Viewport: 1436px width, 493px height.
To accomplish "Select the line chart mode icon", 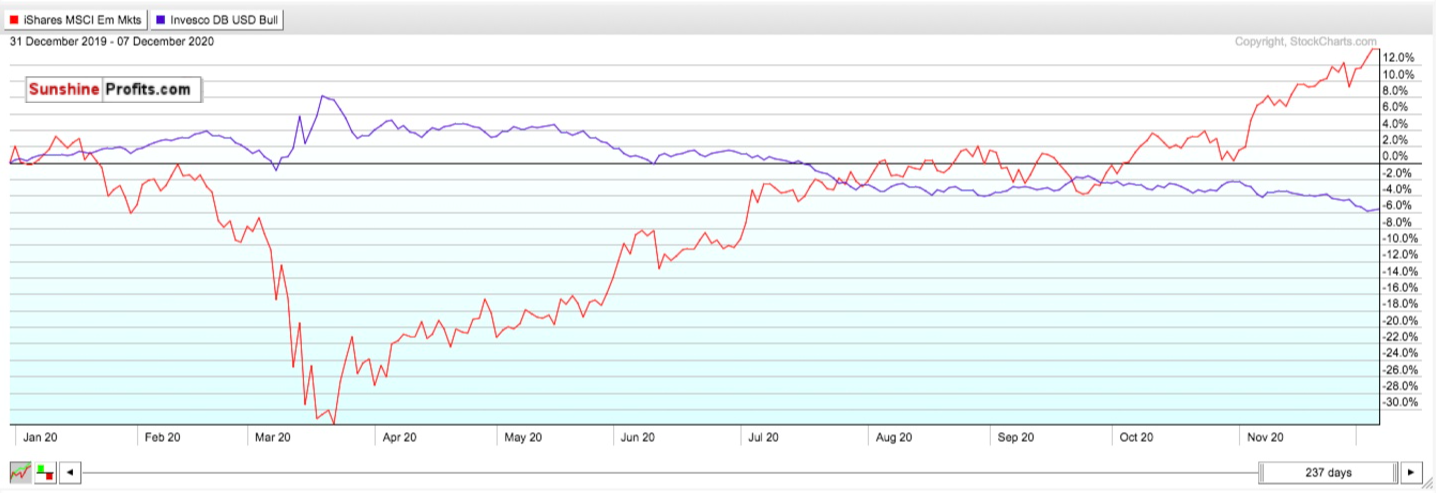I will coord(20,472).
